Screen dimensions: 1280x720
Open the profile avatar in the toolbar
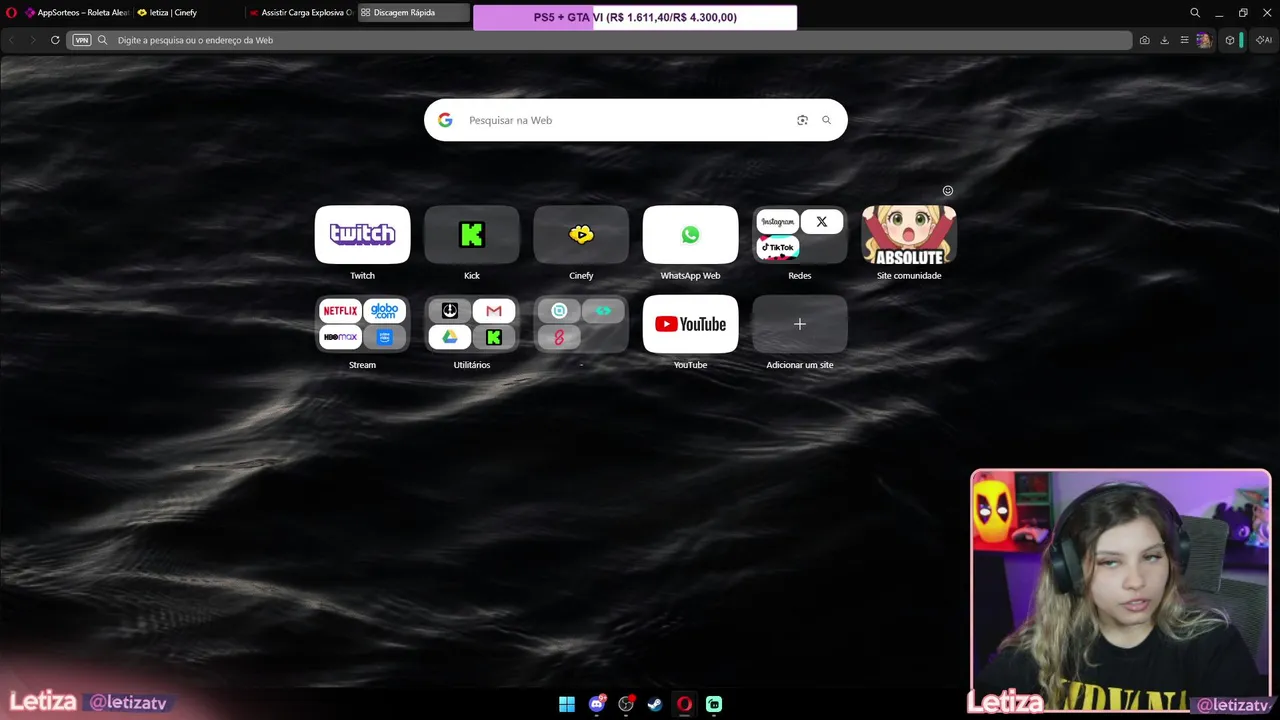[x=1204, y=40]
